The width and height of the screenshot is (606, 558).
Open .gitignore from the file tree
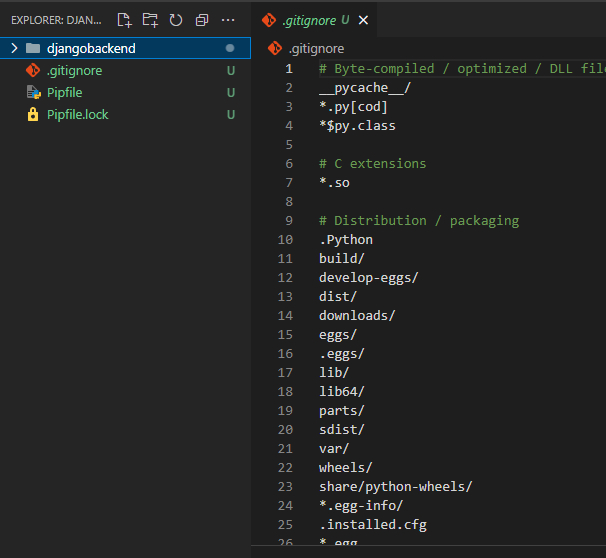pyautogui.click(x=74, y=71)
